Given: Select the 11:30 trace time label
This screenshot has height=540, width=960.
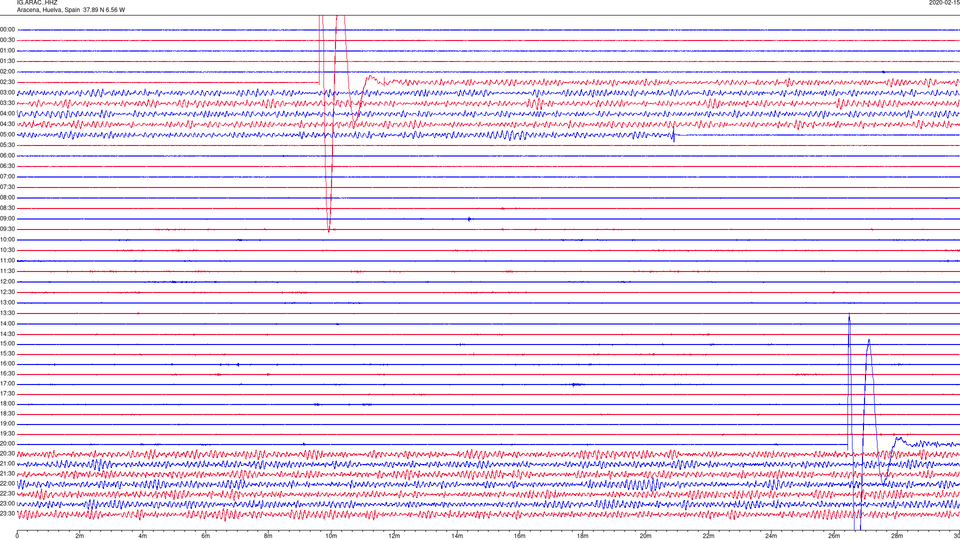Looking at the screenshot, I should tap(7, 271).
